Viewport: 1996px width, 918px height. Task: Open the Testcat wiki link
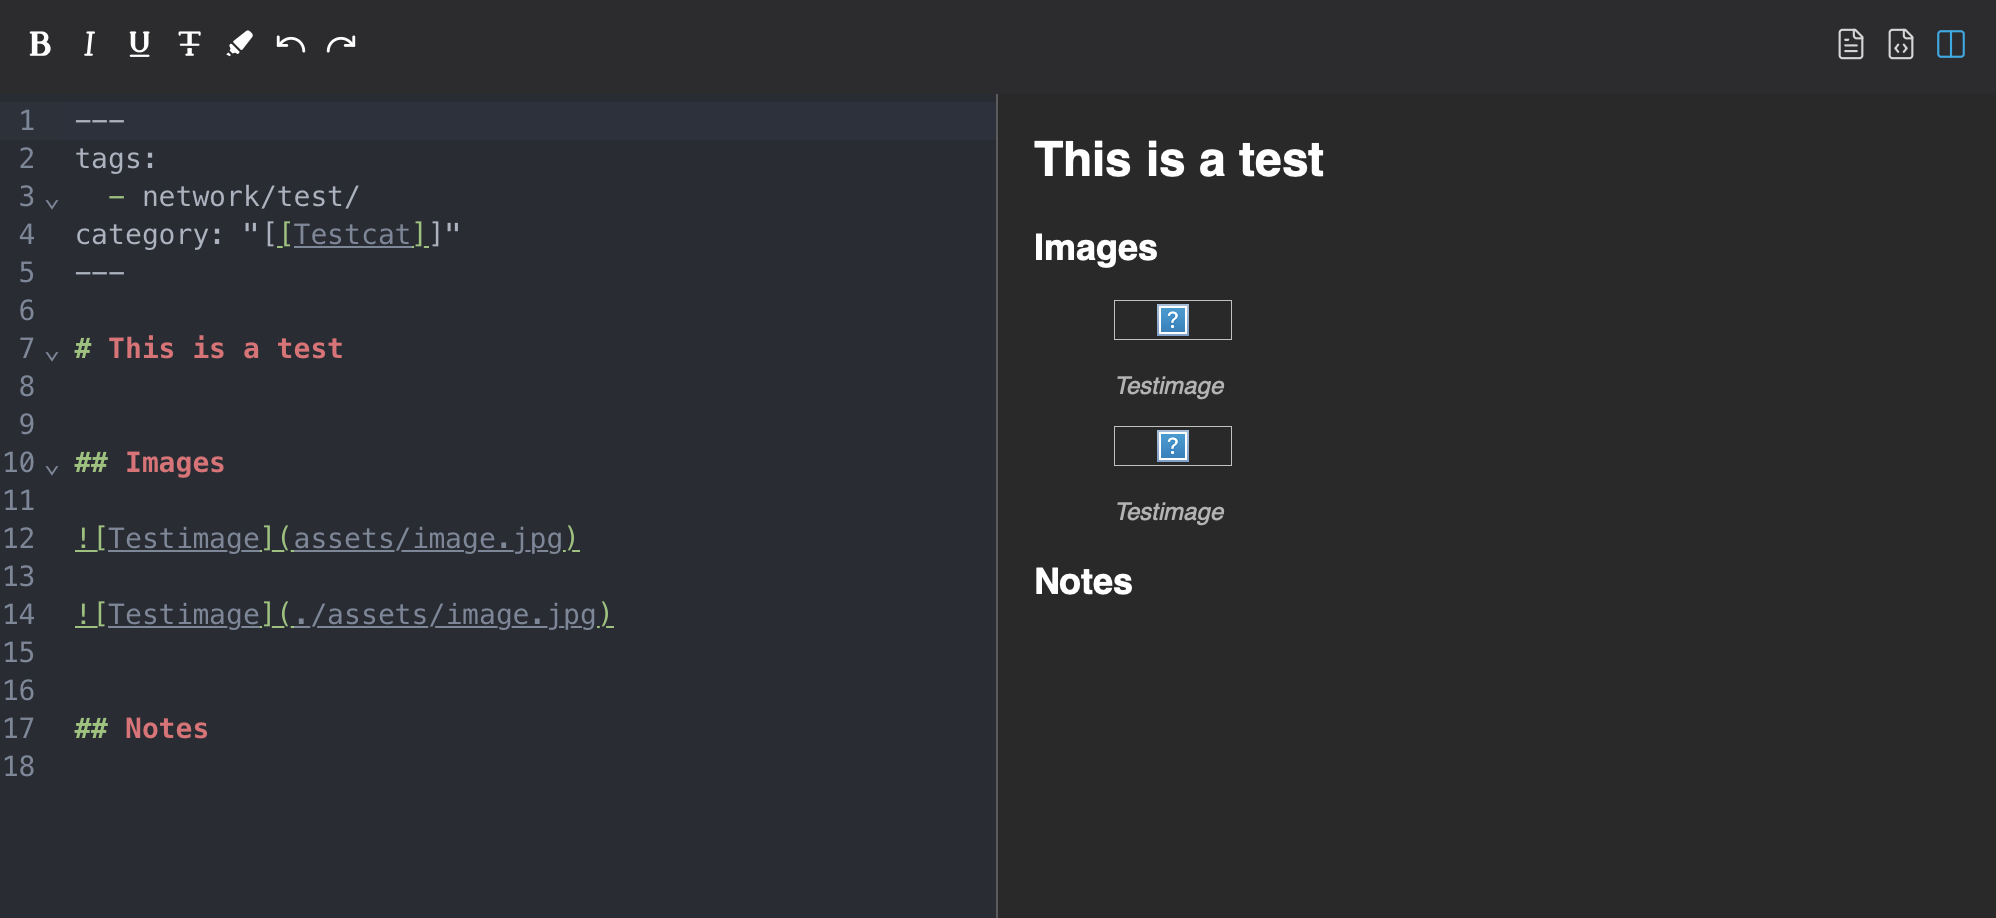(351, 235)
